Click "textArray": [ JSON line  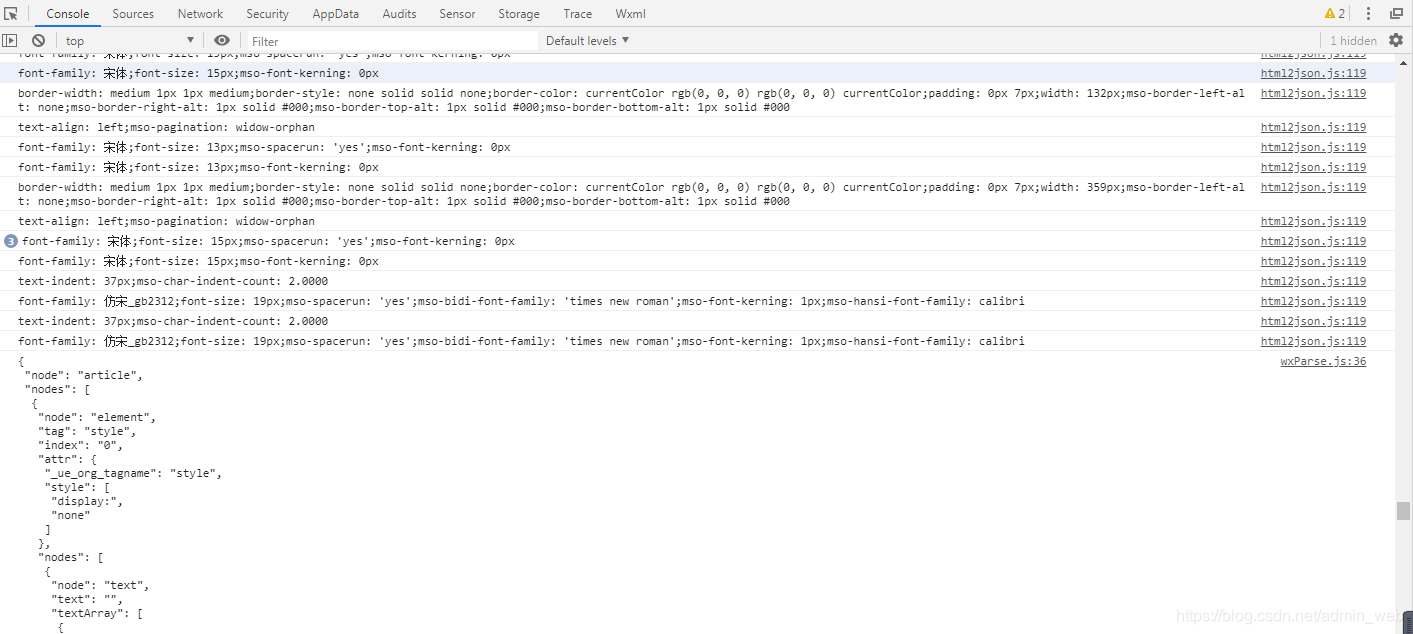pyautogui.click(x=97, y=613)
